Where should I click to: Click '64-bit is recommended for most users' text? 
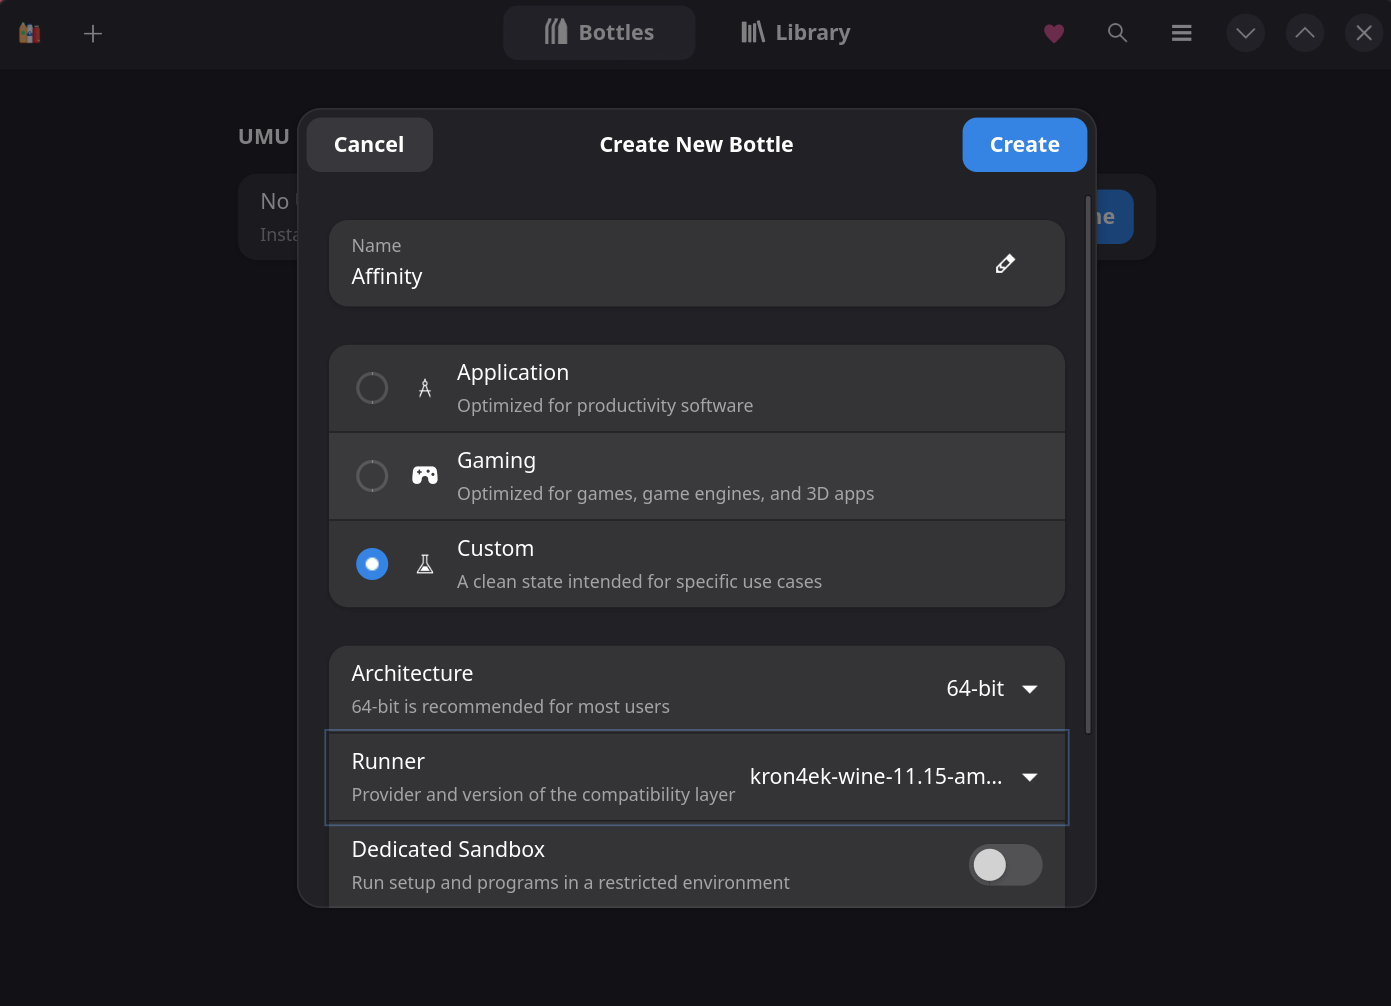(511, 707)
